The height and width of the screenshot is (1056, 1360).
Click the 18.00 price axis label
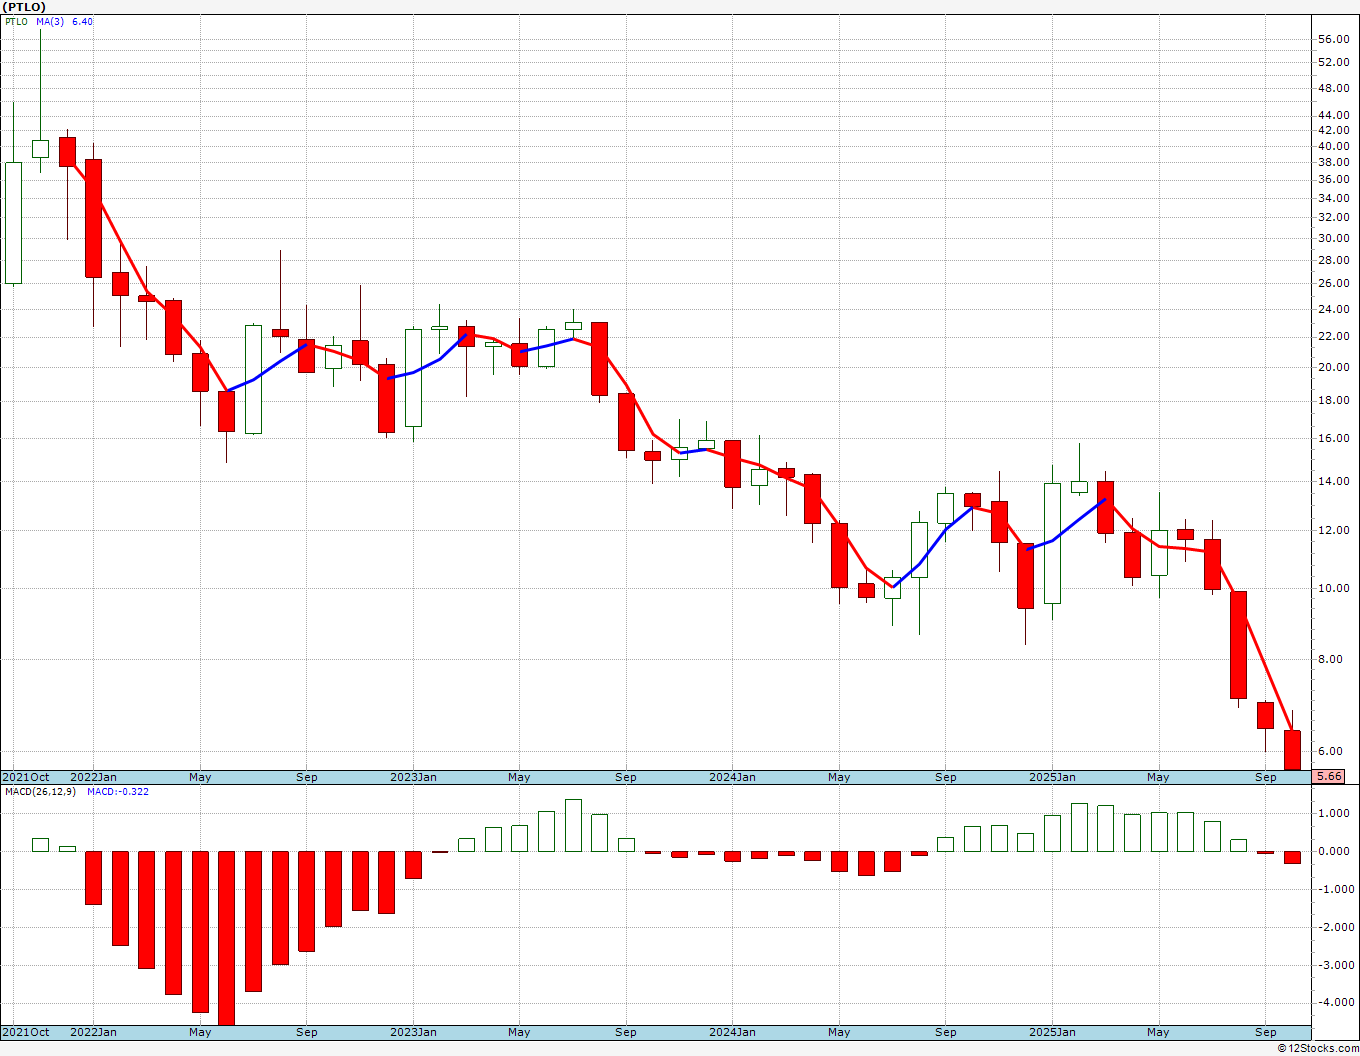[x=1333, y=401]
